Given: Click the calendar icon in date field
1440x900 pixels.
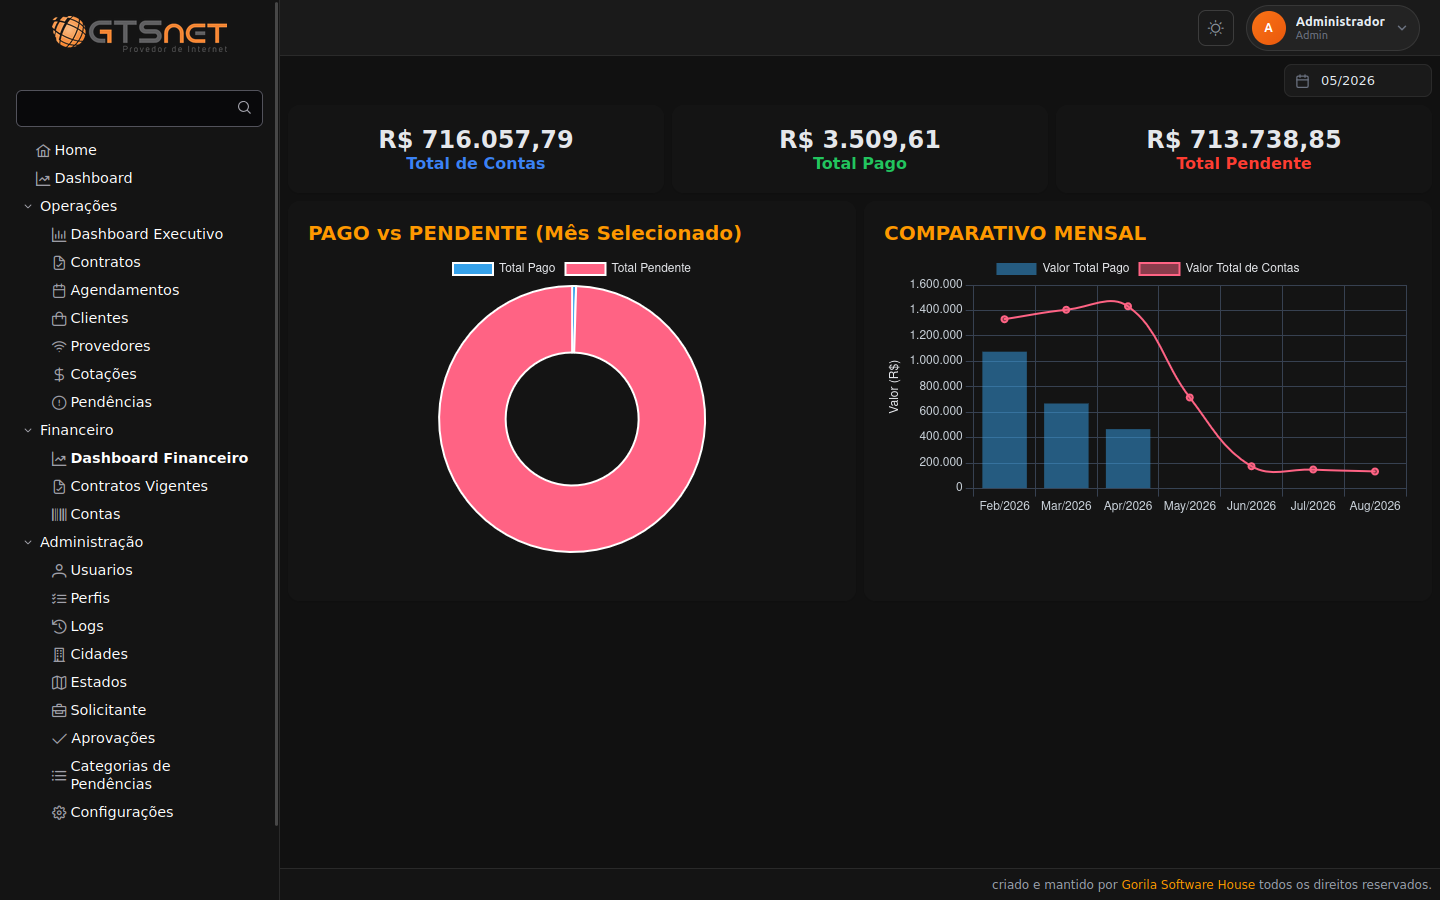Looking at the screenshot, I should pos(1303,81).
